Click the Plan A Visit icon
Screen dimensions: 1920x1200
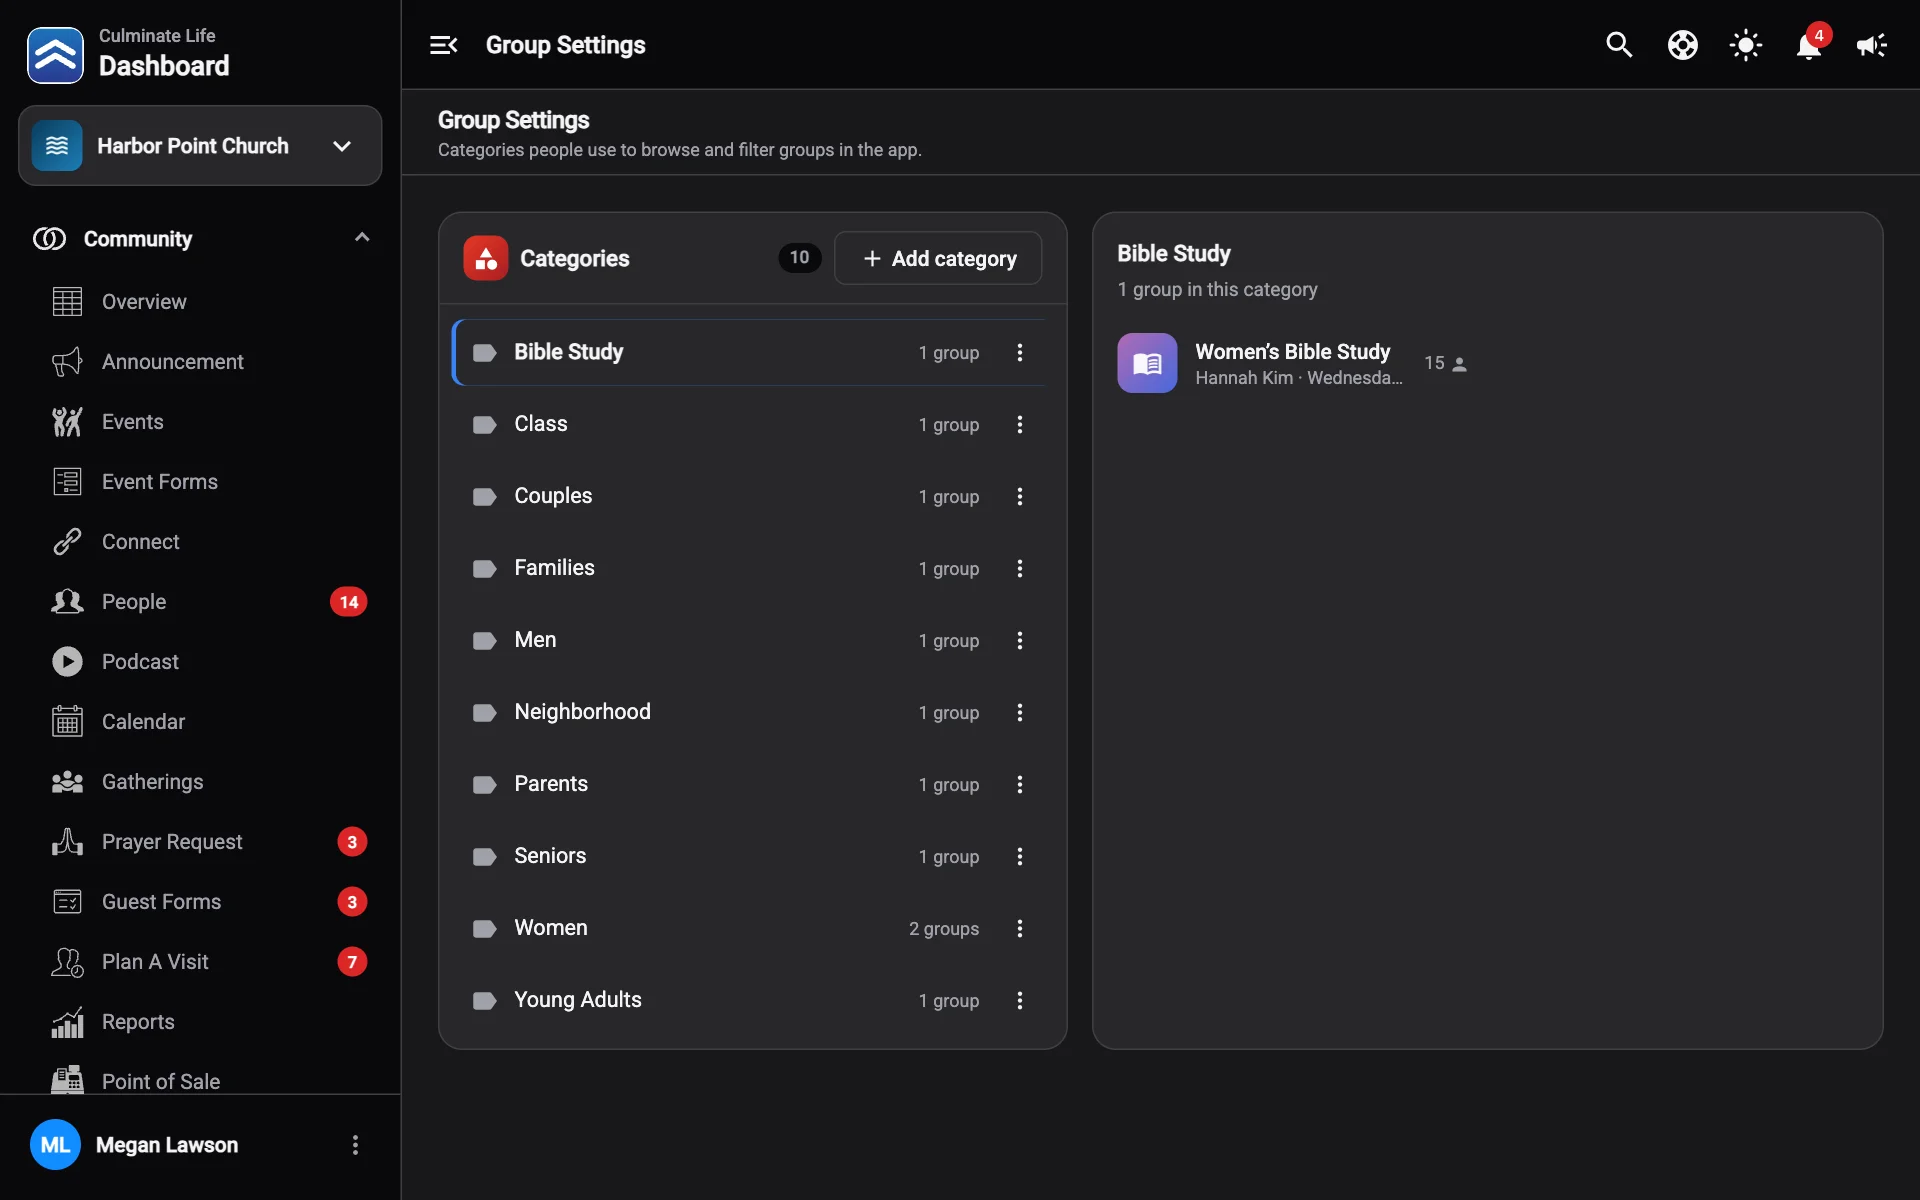tap(67, 962)
